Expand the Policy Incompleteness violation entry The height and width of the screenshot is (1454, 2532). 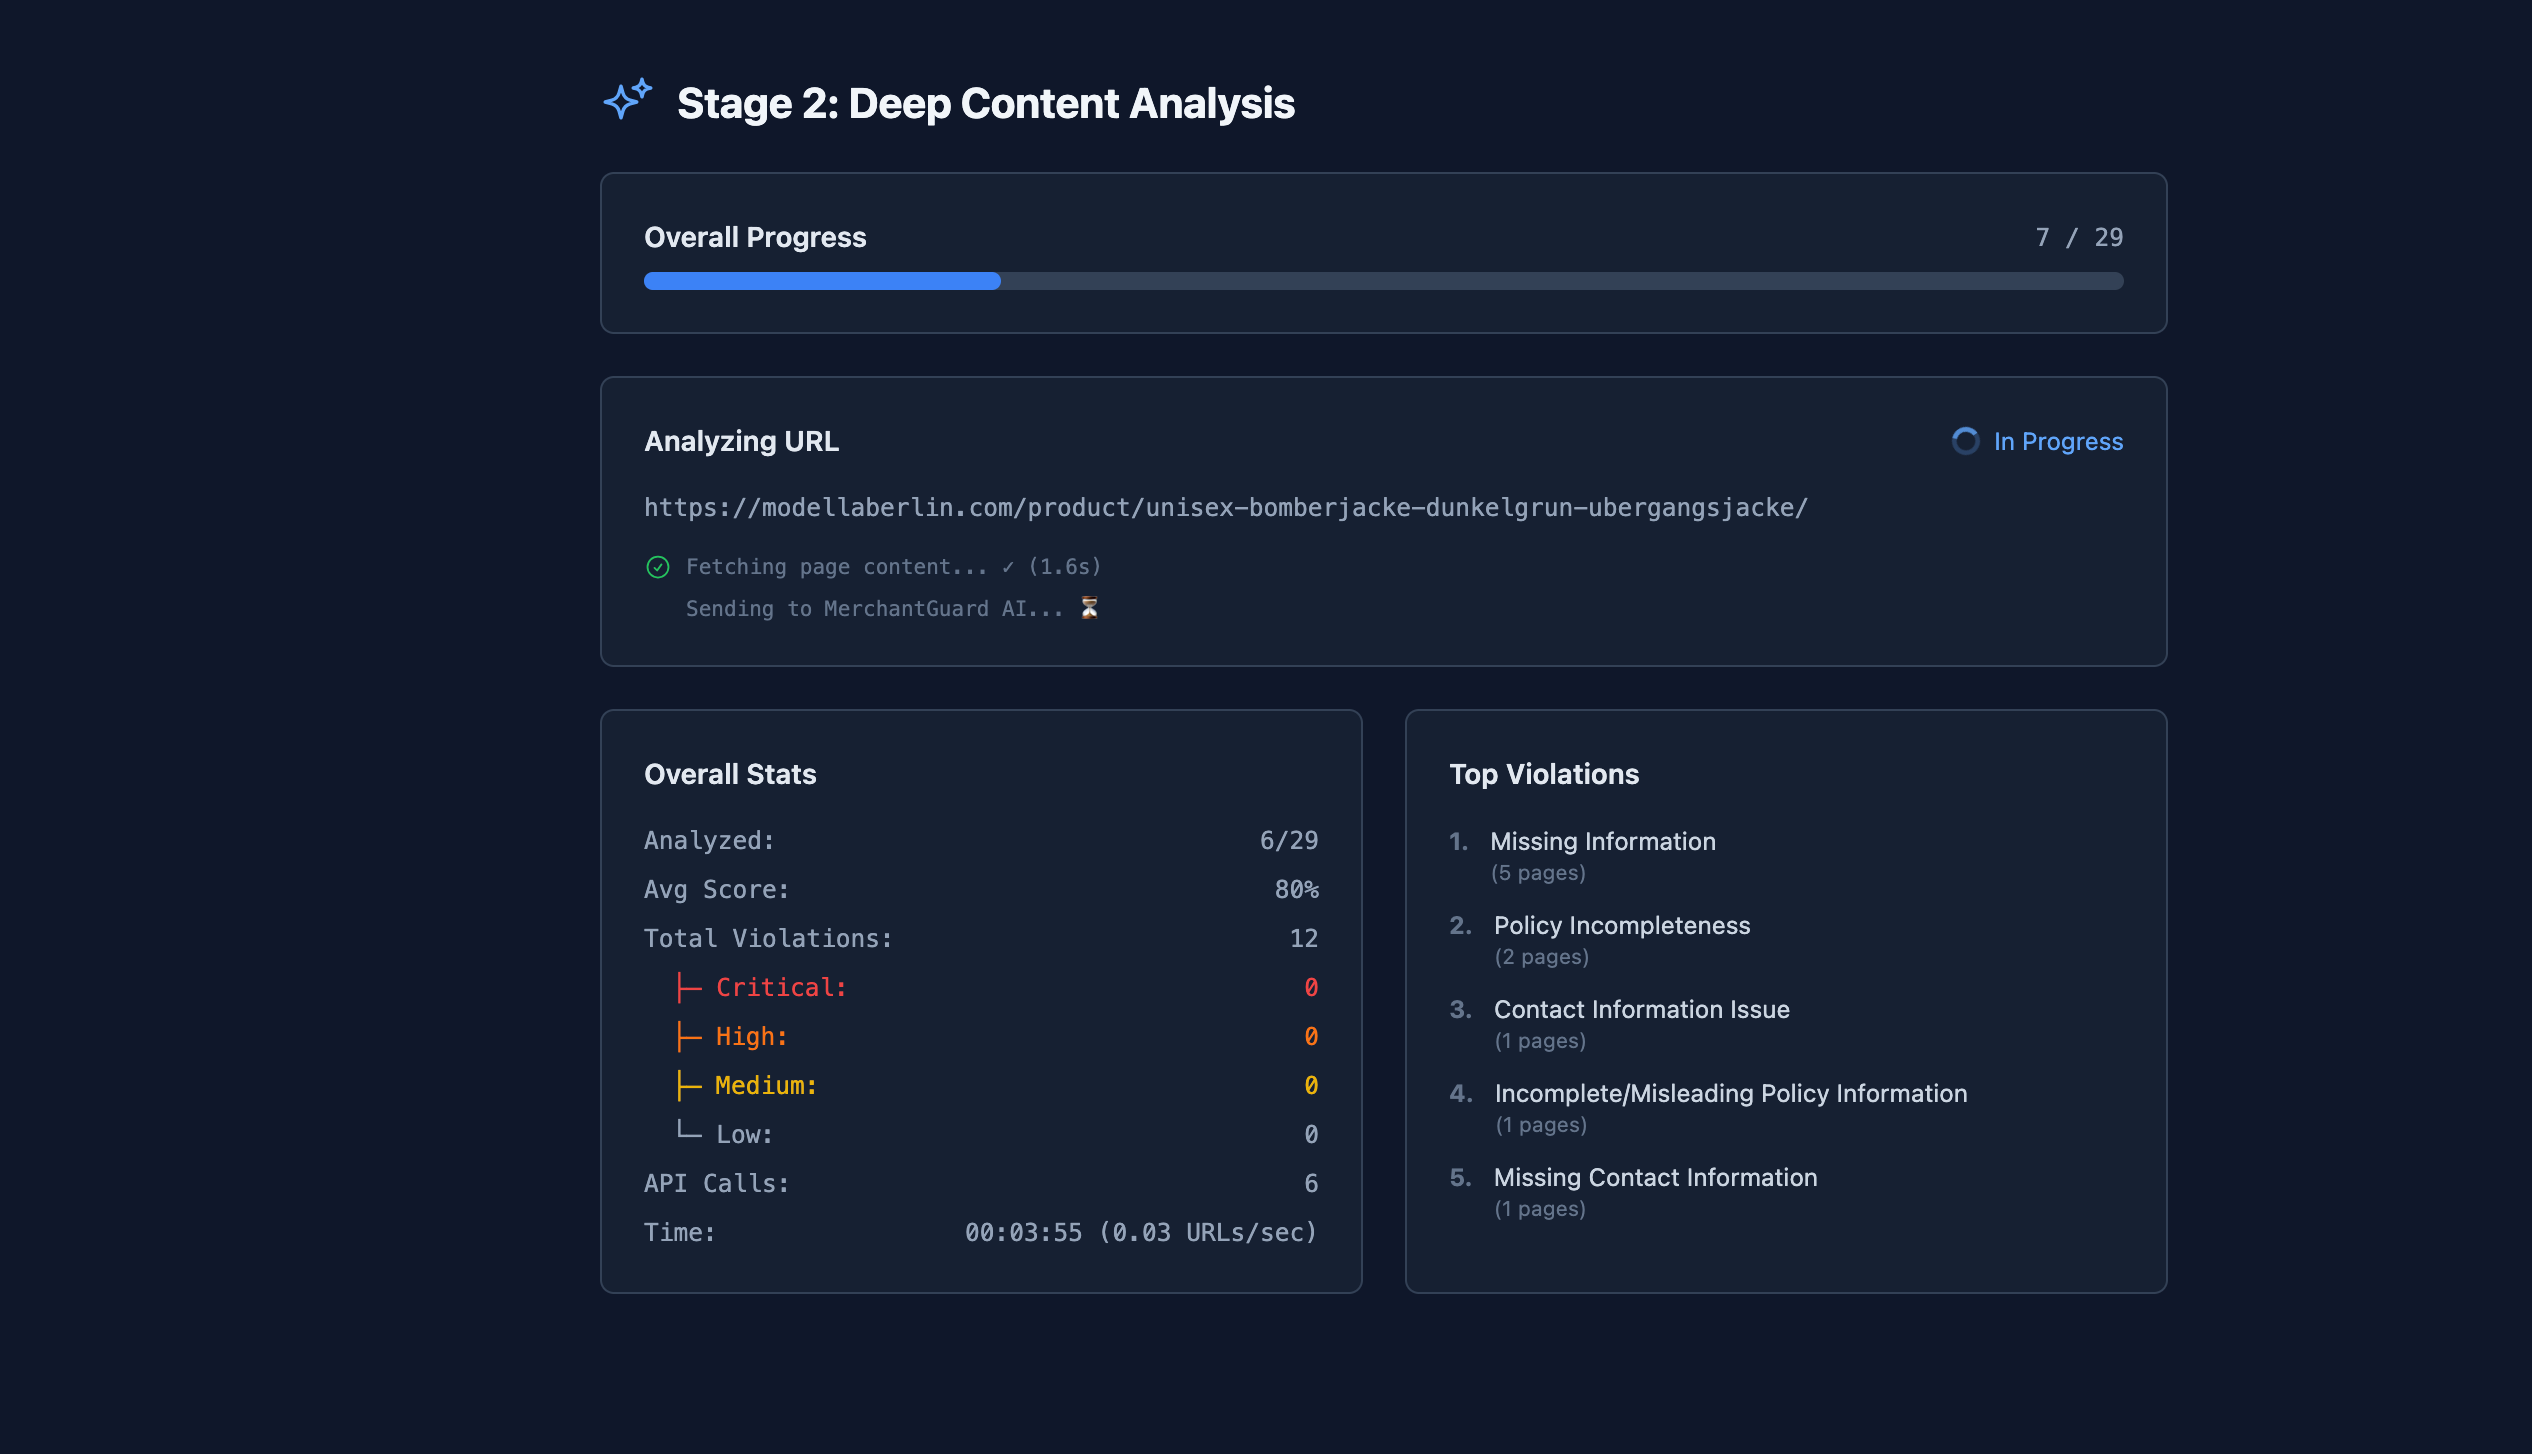point(1622,925)
